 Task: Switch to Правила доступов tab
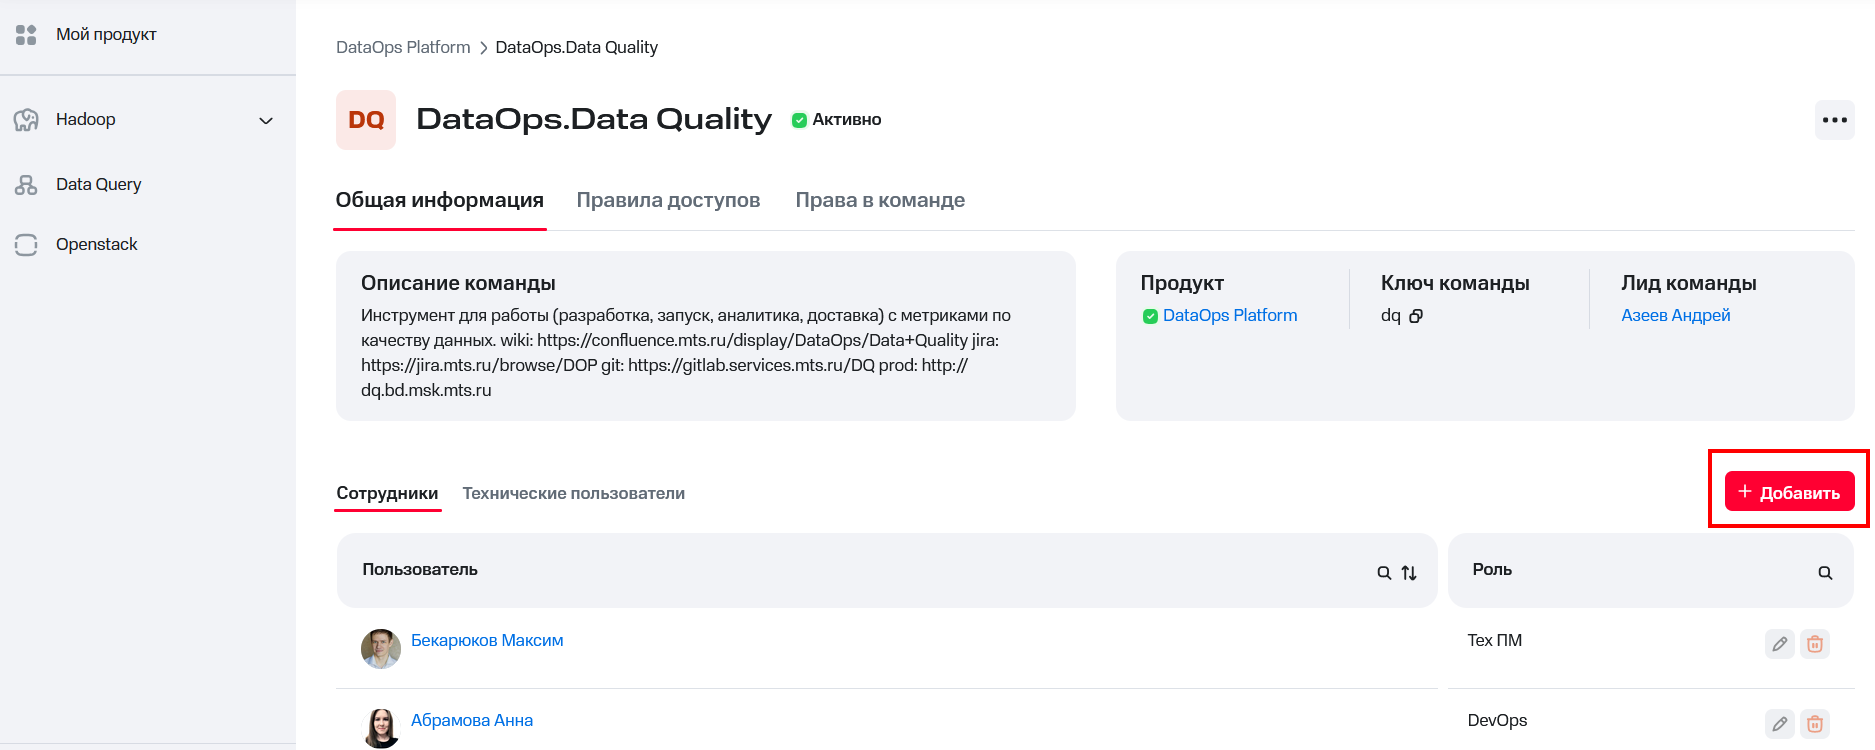click(x=668, y=200)
